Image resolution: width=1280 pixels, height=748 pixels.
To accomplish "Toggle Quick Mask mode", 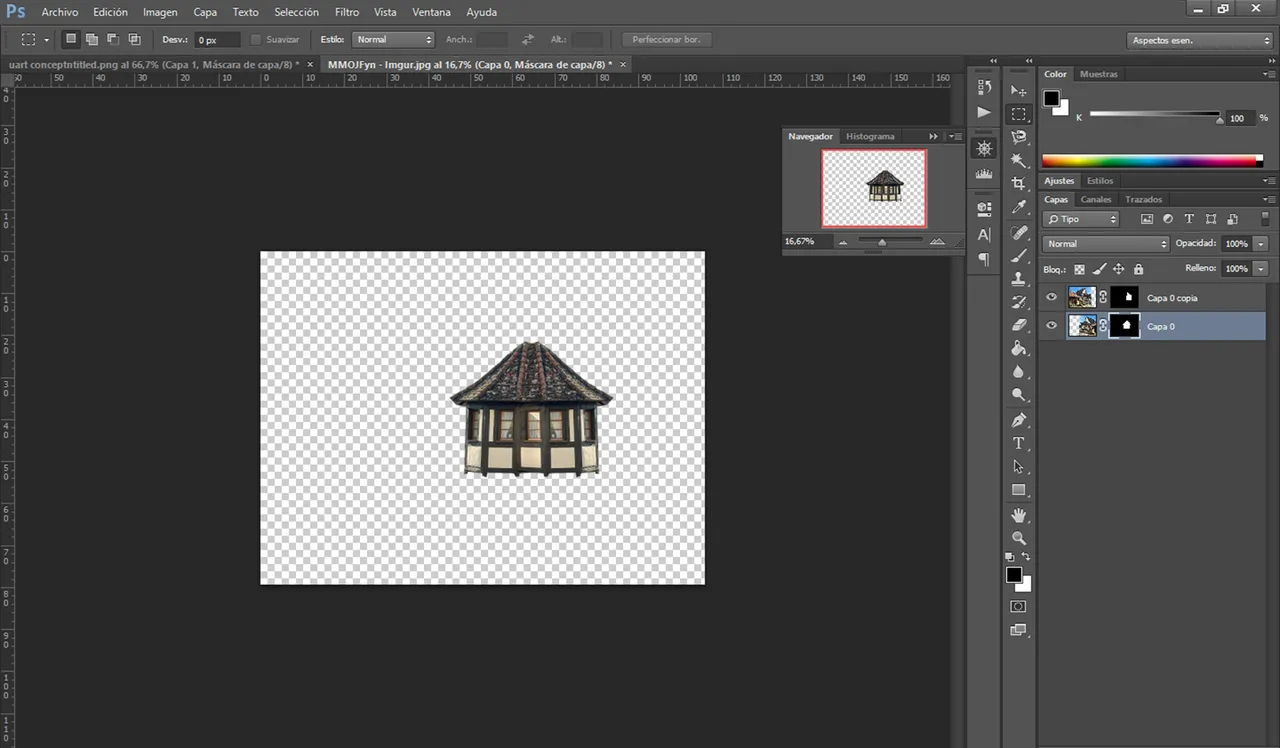I will pos(1018,606).
